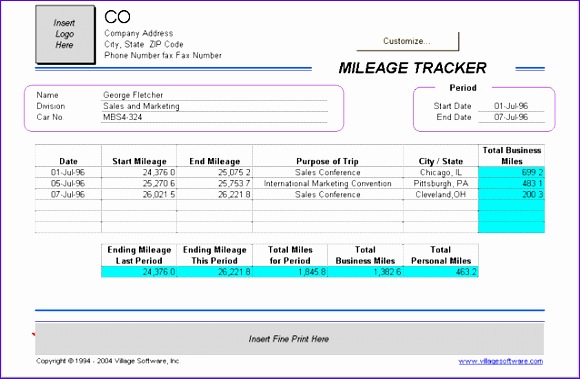Image resolution: width=580 pixels, height=379 pixels.
Task: Select the Chicago, IL cell
Action: coord(441,172)
